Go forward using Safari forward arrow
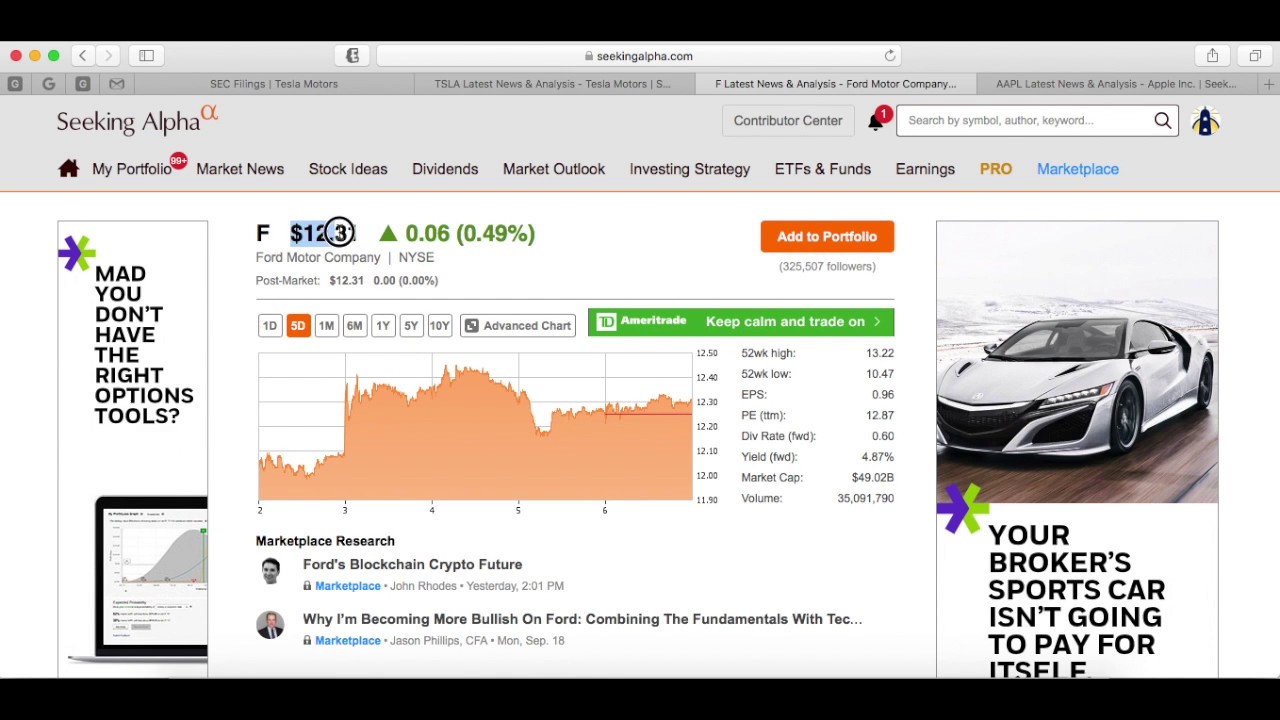 [x=108, y=56]
